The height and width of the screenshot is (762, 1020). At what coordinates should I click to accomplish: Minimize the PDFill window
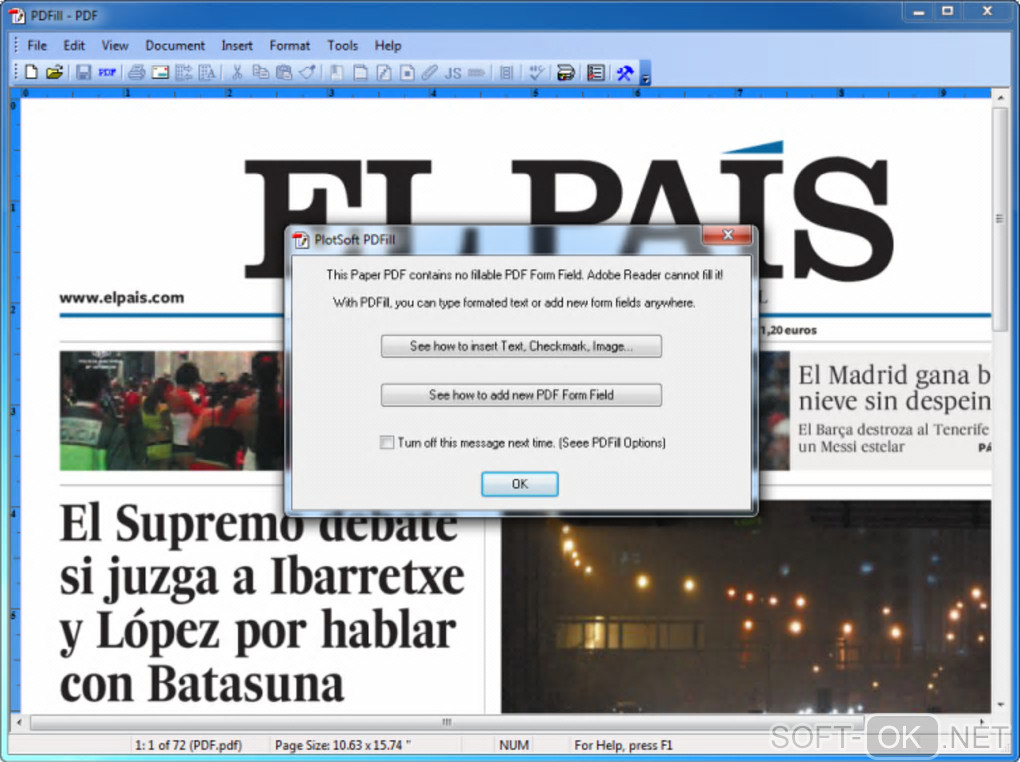pos(919,11)
